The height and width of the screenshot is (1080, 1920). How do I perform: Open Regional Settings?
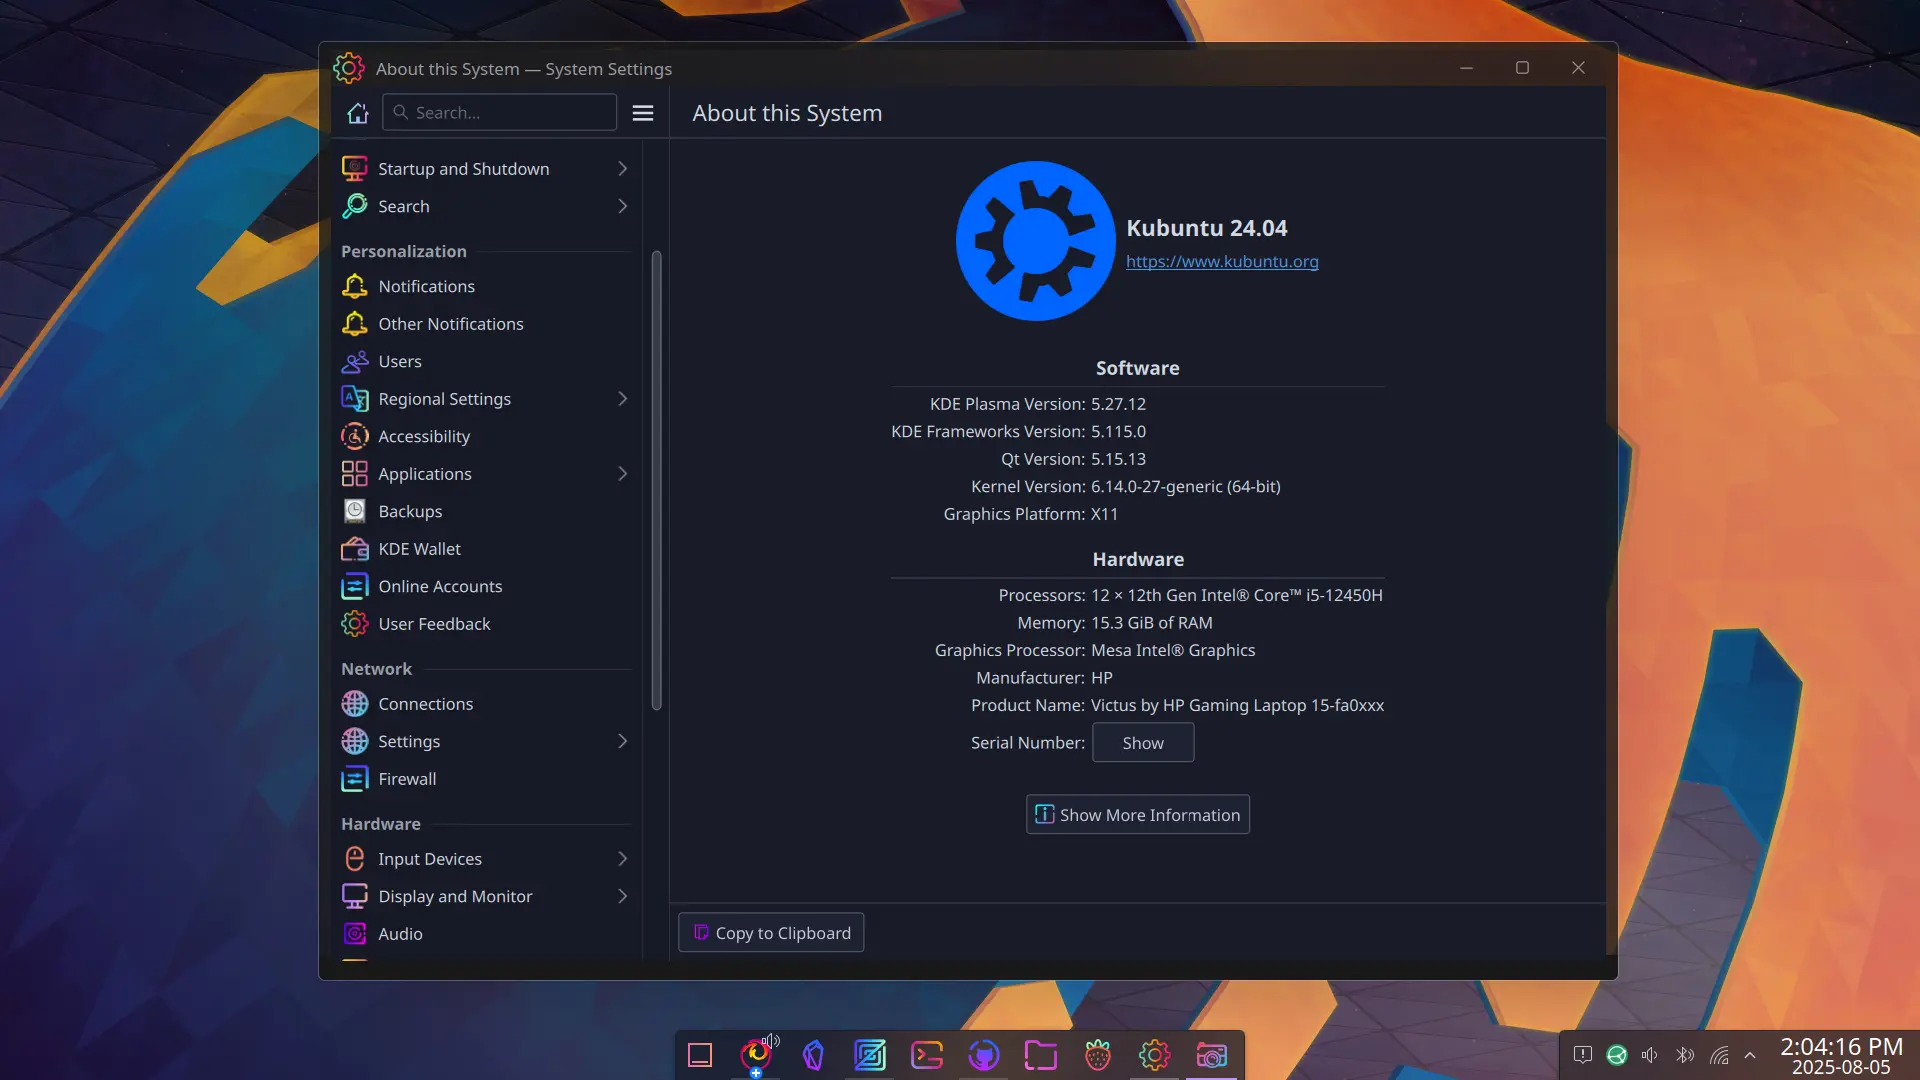[x=485, y=399]
